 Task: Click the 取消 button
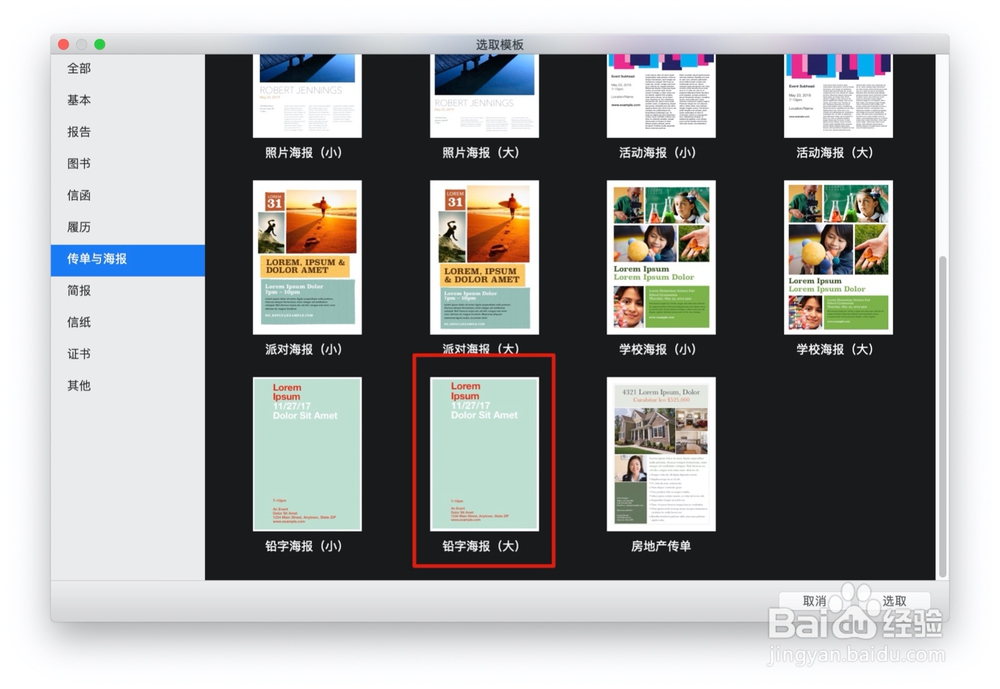(814, 601)
